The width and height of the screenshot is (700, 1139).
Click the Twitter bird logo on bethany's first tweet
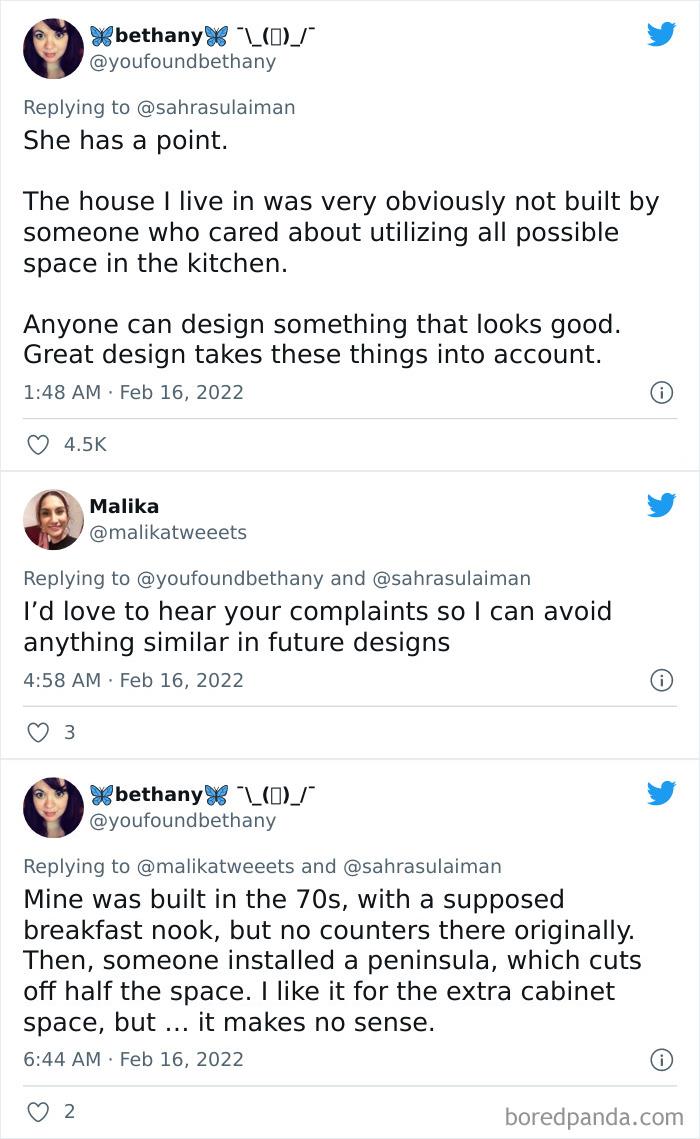(x=661, y=33)
